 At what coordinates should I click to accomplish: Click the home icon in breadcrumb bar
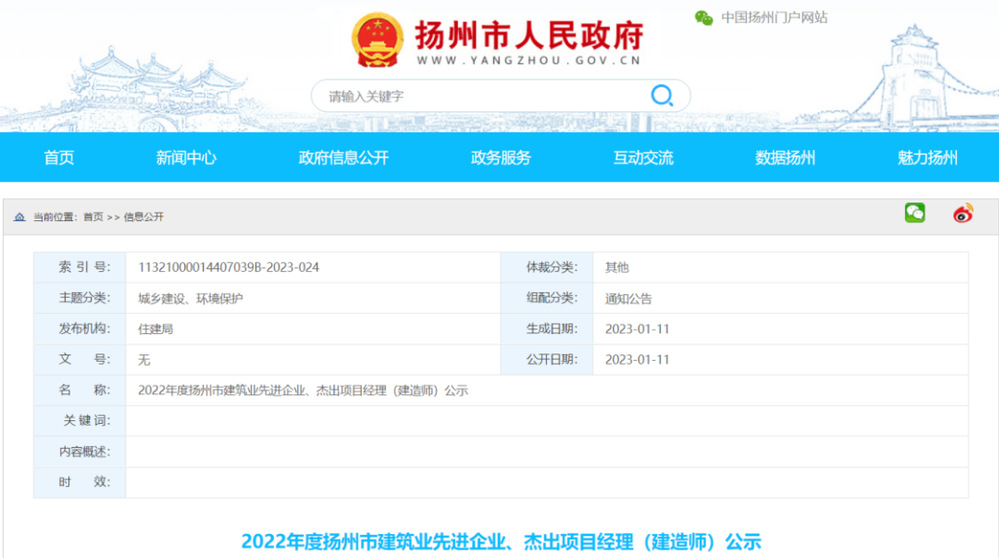click(x=20, y=217)
